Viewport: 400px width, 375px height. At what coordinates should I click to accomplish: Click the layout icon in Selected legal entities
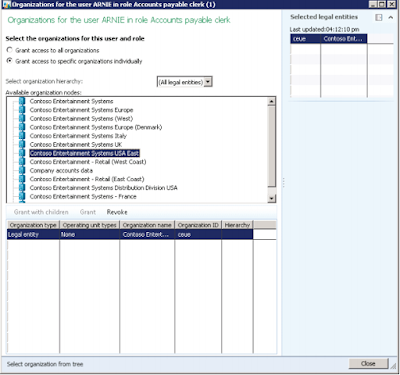pos(379,17)
